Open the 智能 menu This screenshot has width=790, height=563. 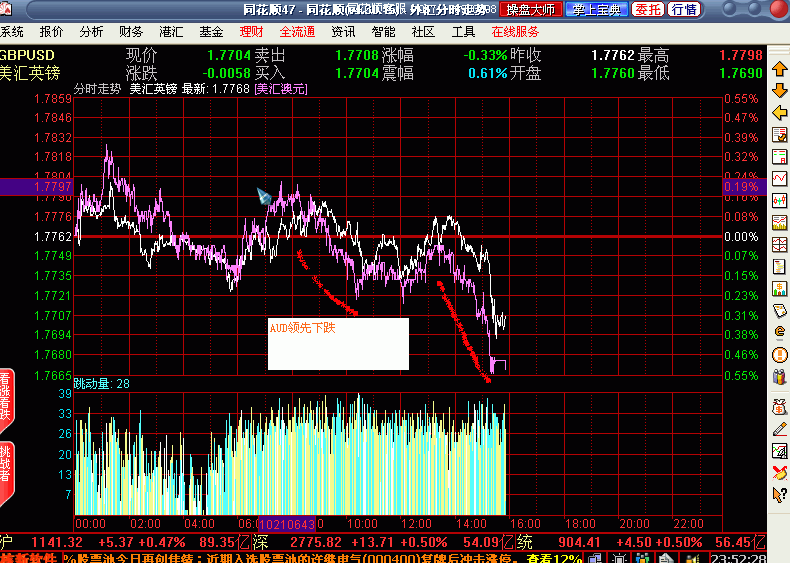[383, 32]
